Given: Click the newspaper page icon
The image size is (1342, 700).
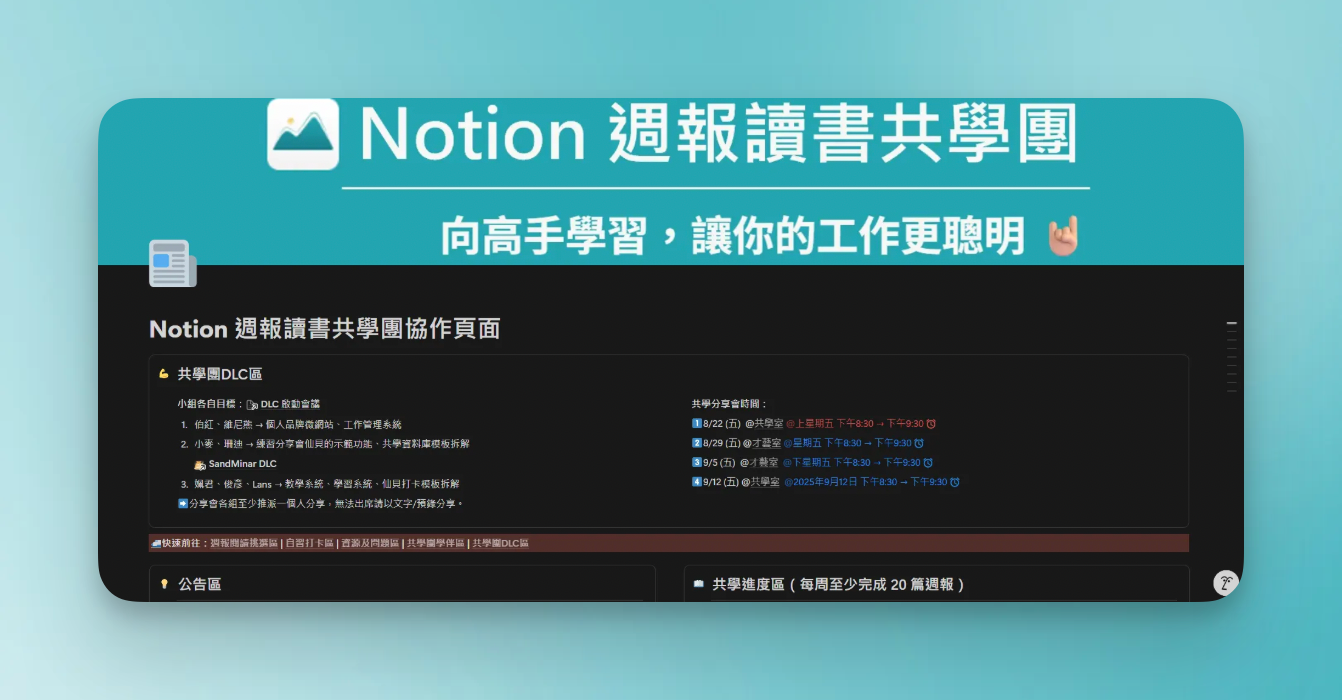Looking at the screenshot, I should 172,264.
